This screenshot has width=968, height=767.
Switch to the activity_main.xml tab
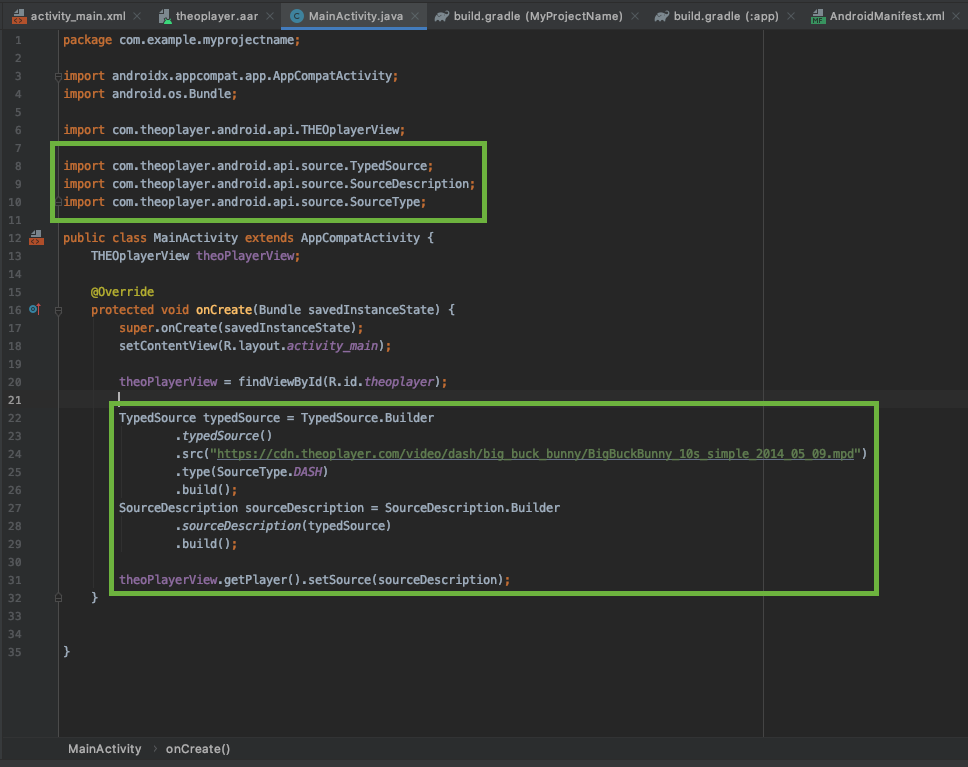(78, 16)
